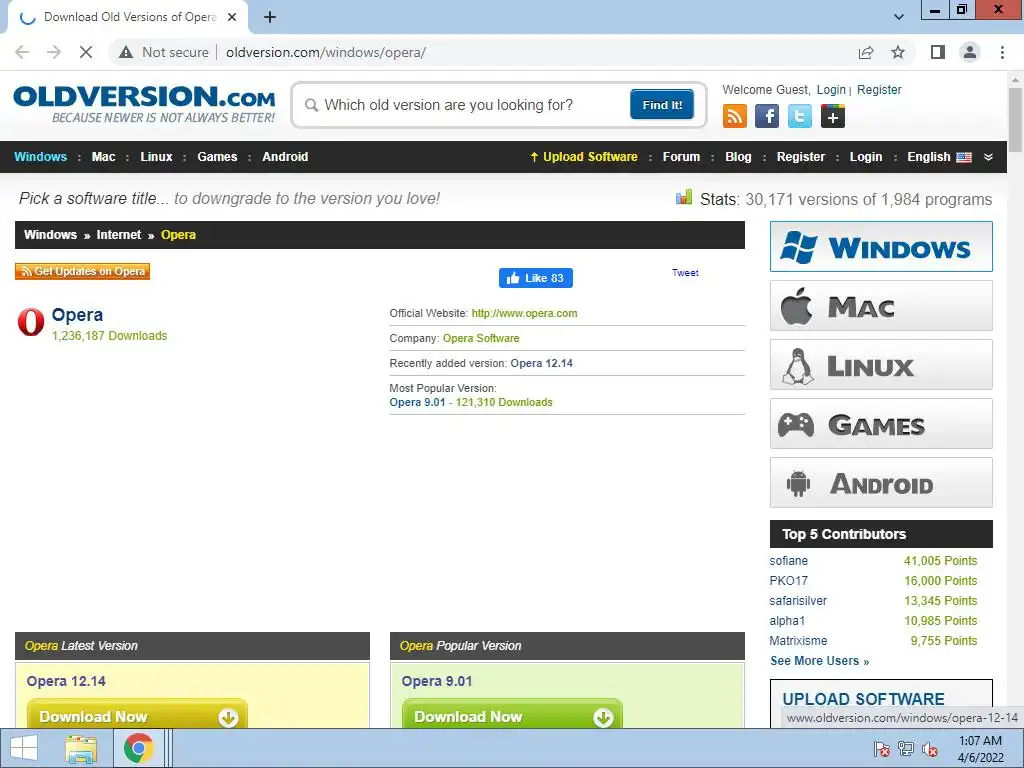
Task: Select Games in the navigation bar
Action: (217, 157)
